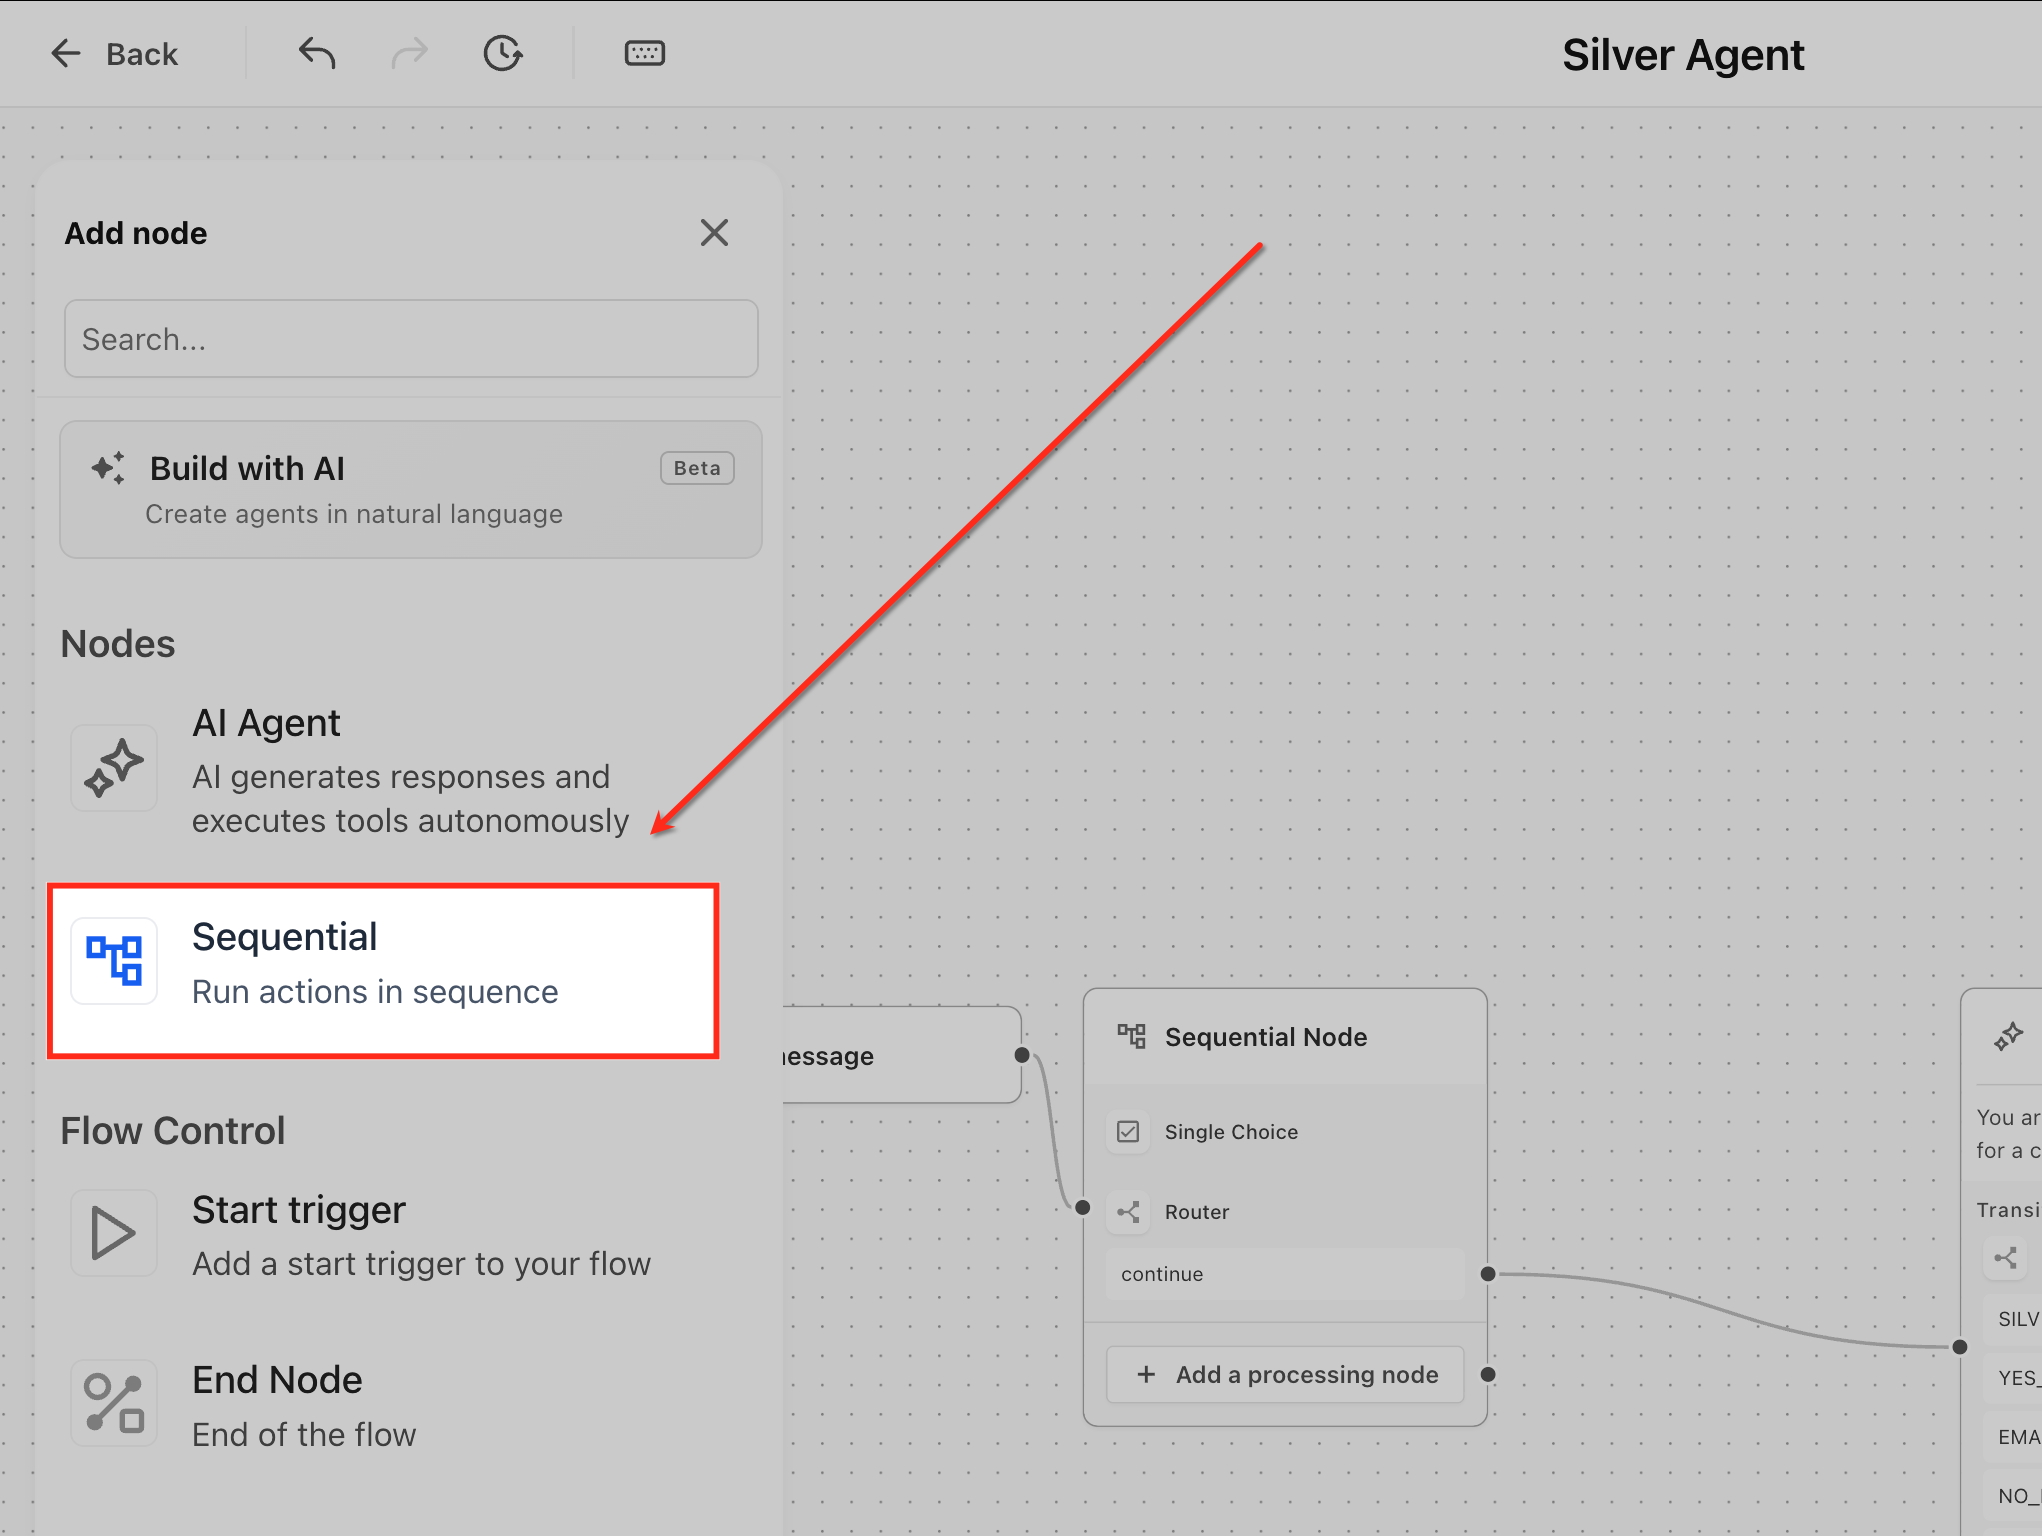
Task: Click the Sequential Node header title
Action: (1265, 1037)
